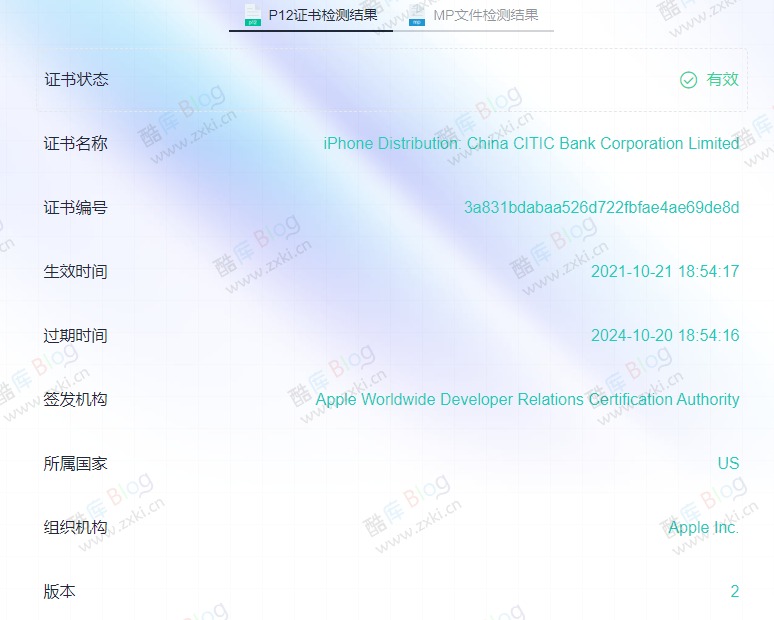Click the 证书状态 label
774x620 pixels.
click(x=76, y=79)
